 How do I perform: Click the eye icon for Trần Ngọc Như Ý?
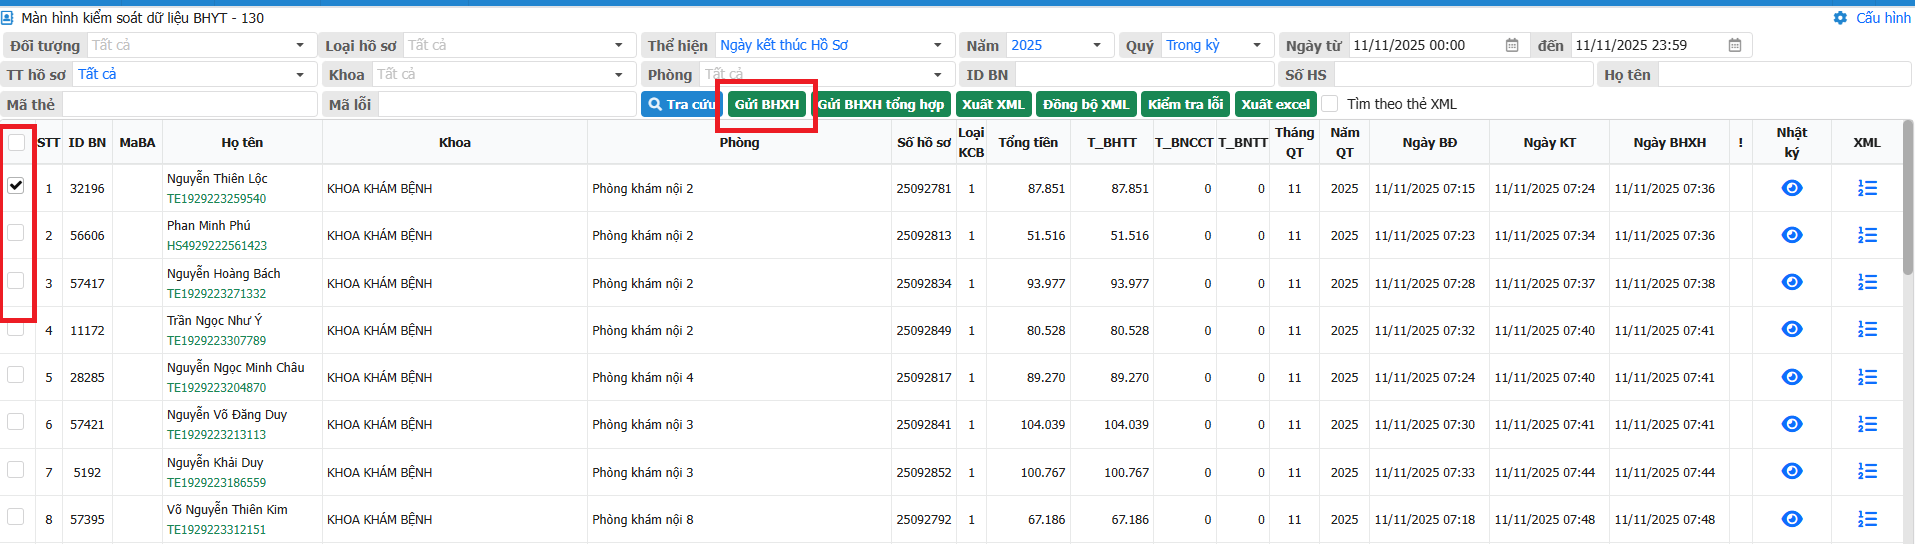coord(1791,330)
